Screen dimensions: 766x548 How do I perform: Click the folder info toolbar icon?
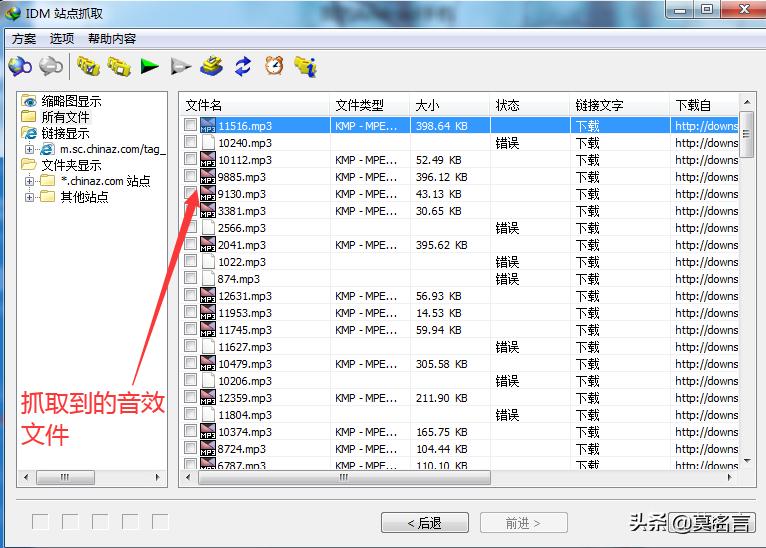coord(306,66)
